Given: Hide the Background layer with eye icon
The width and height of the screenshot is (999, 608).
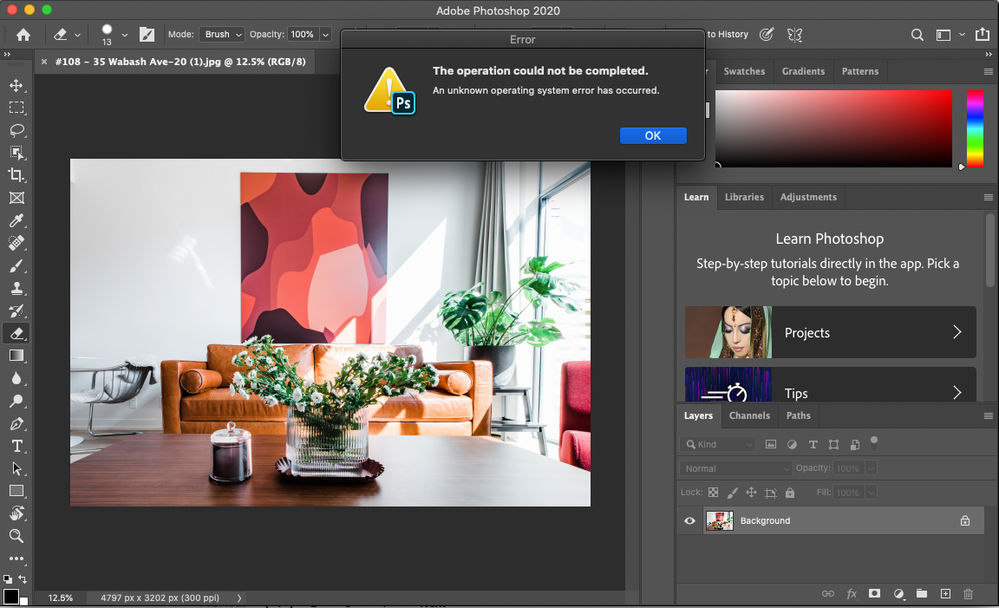Looking at the screenshot, I should [689, 521].
